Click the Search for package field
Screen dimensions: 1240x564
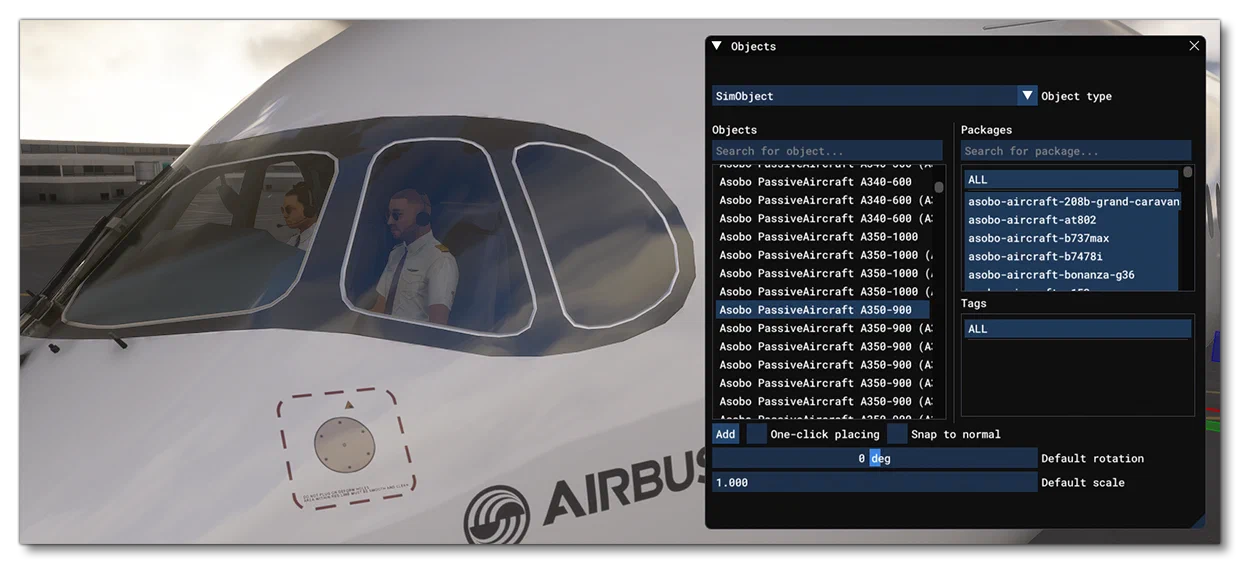pyautogui.click(x=1076, y=151)
